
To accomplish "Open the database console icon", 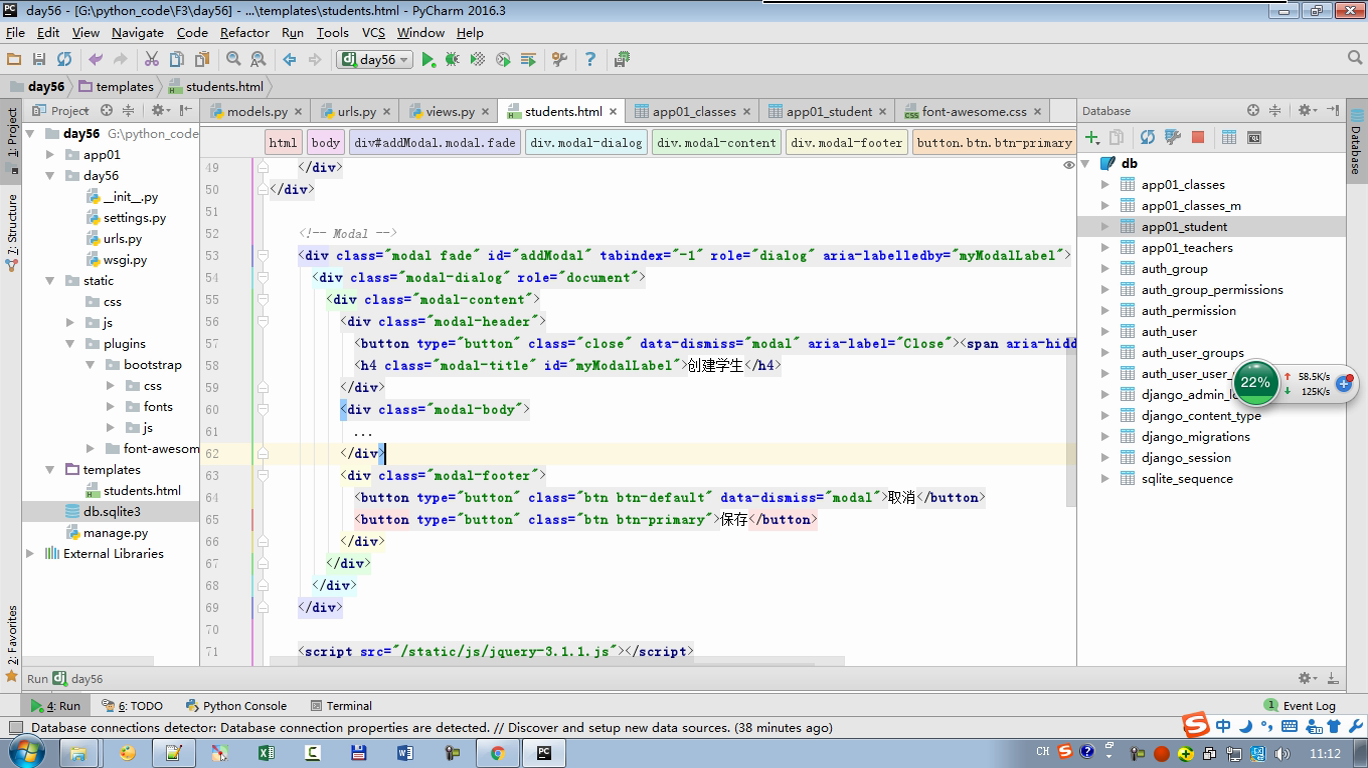I will pyautogui.click(x=1254, y=137).
